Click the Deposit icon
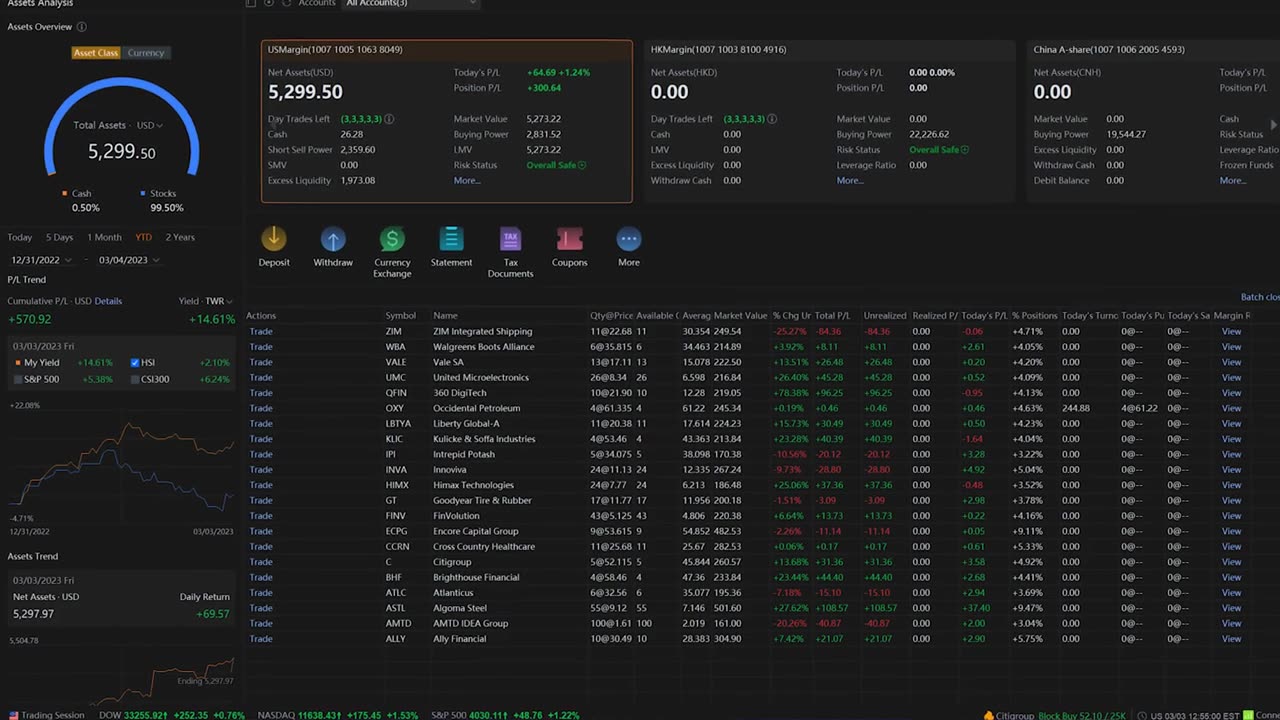 273,239
